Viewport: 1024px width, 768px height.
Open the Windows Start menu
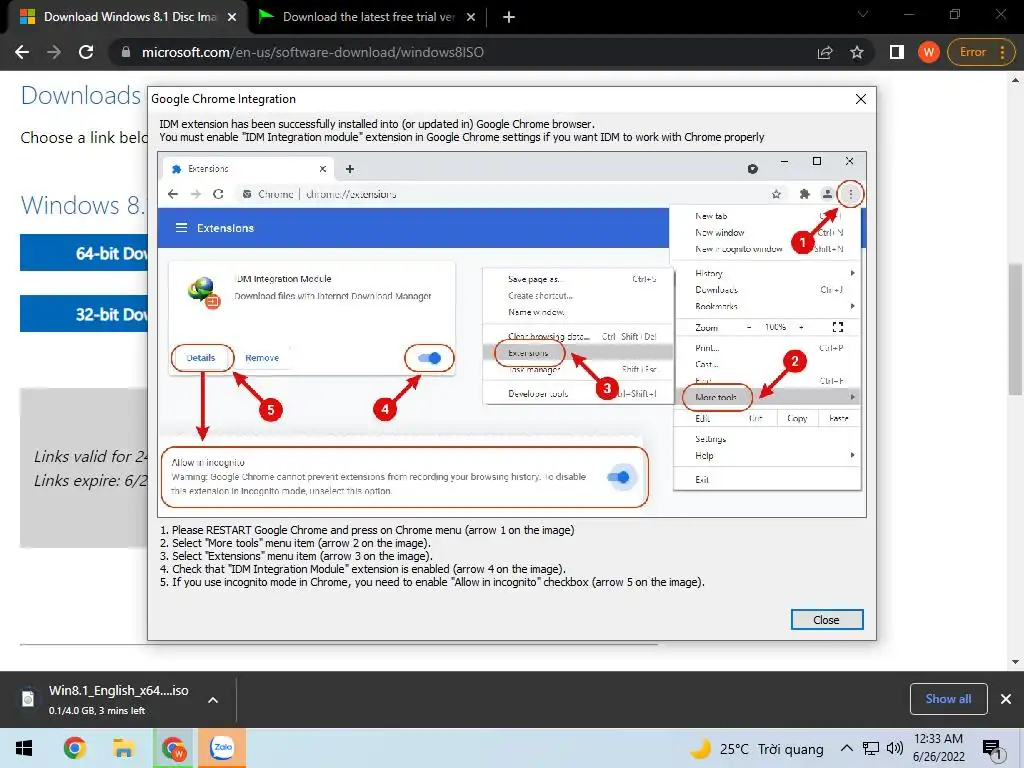[24, 748]
